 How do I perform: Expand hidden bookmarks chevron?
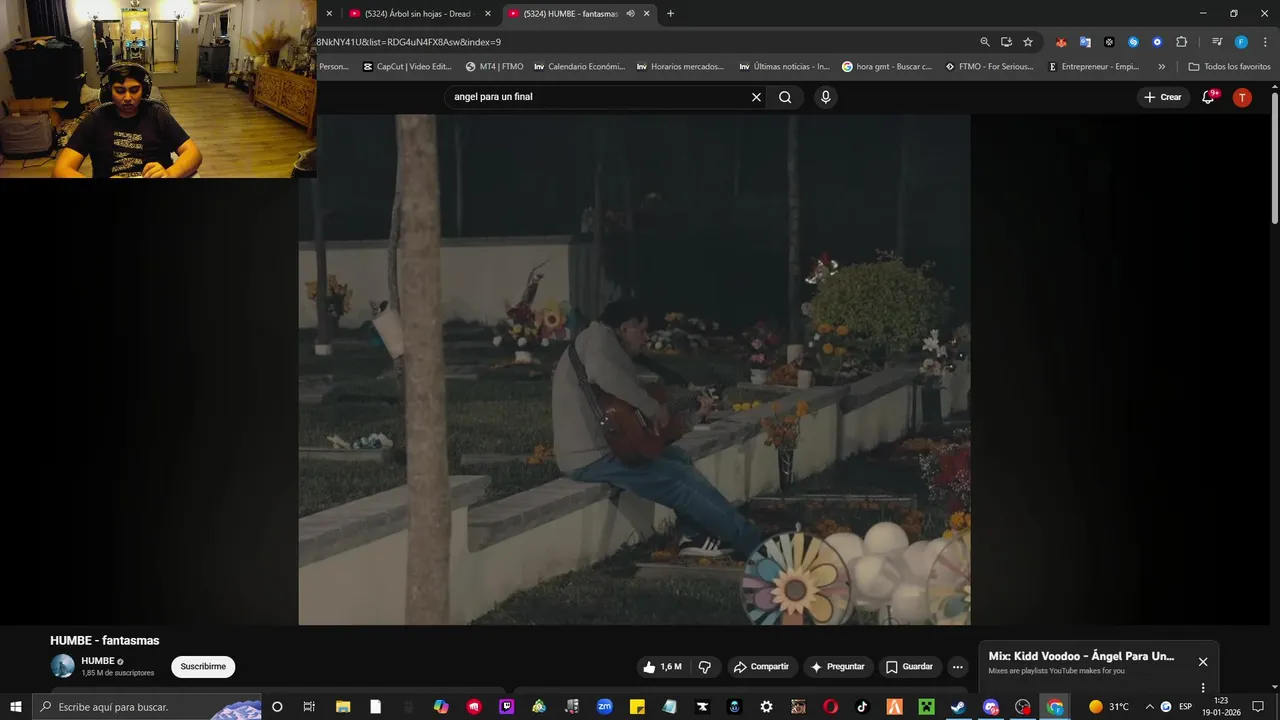pos(1161,67)
